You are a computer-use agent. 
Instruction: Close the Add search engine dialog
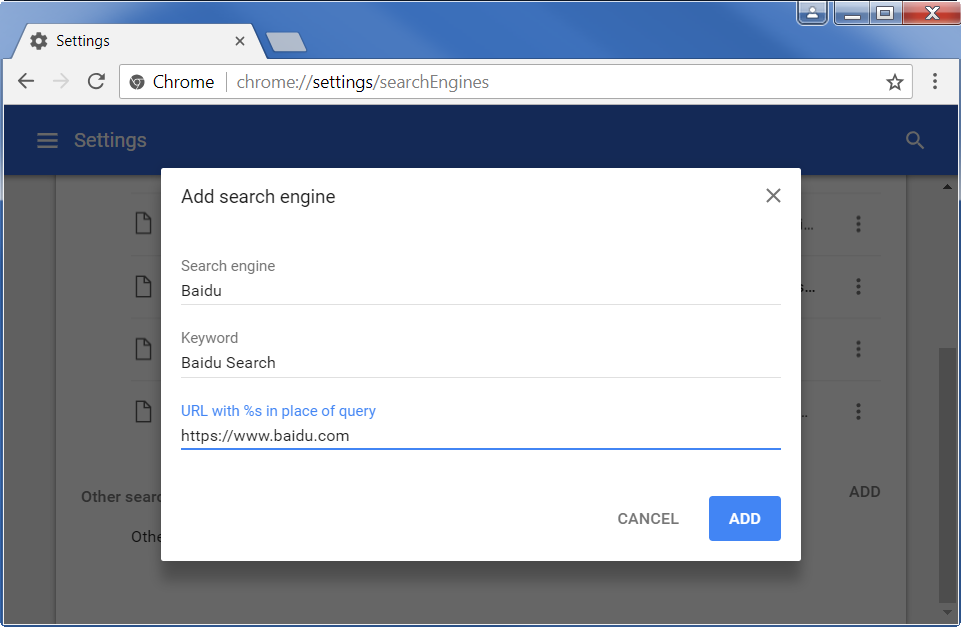773,196
